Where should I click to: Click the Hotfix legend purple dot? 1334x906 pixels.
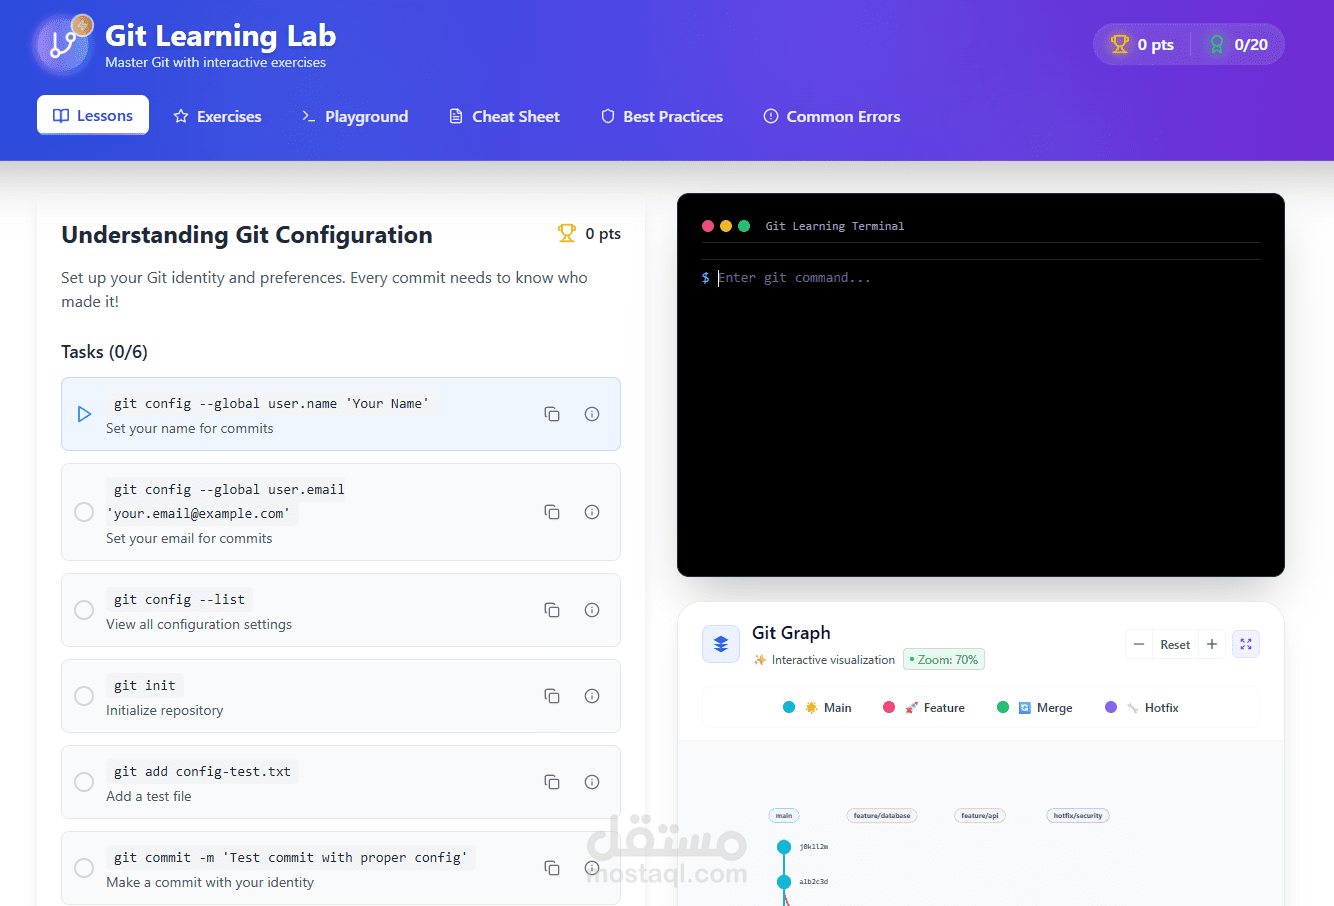coord(1111,707)
